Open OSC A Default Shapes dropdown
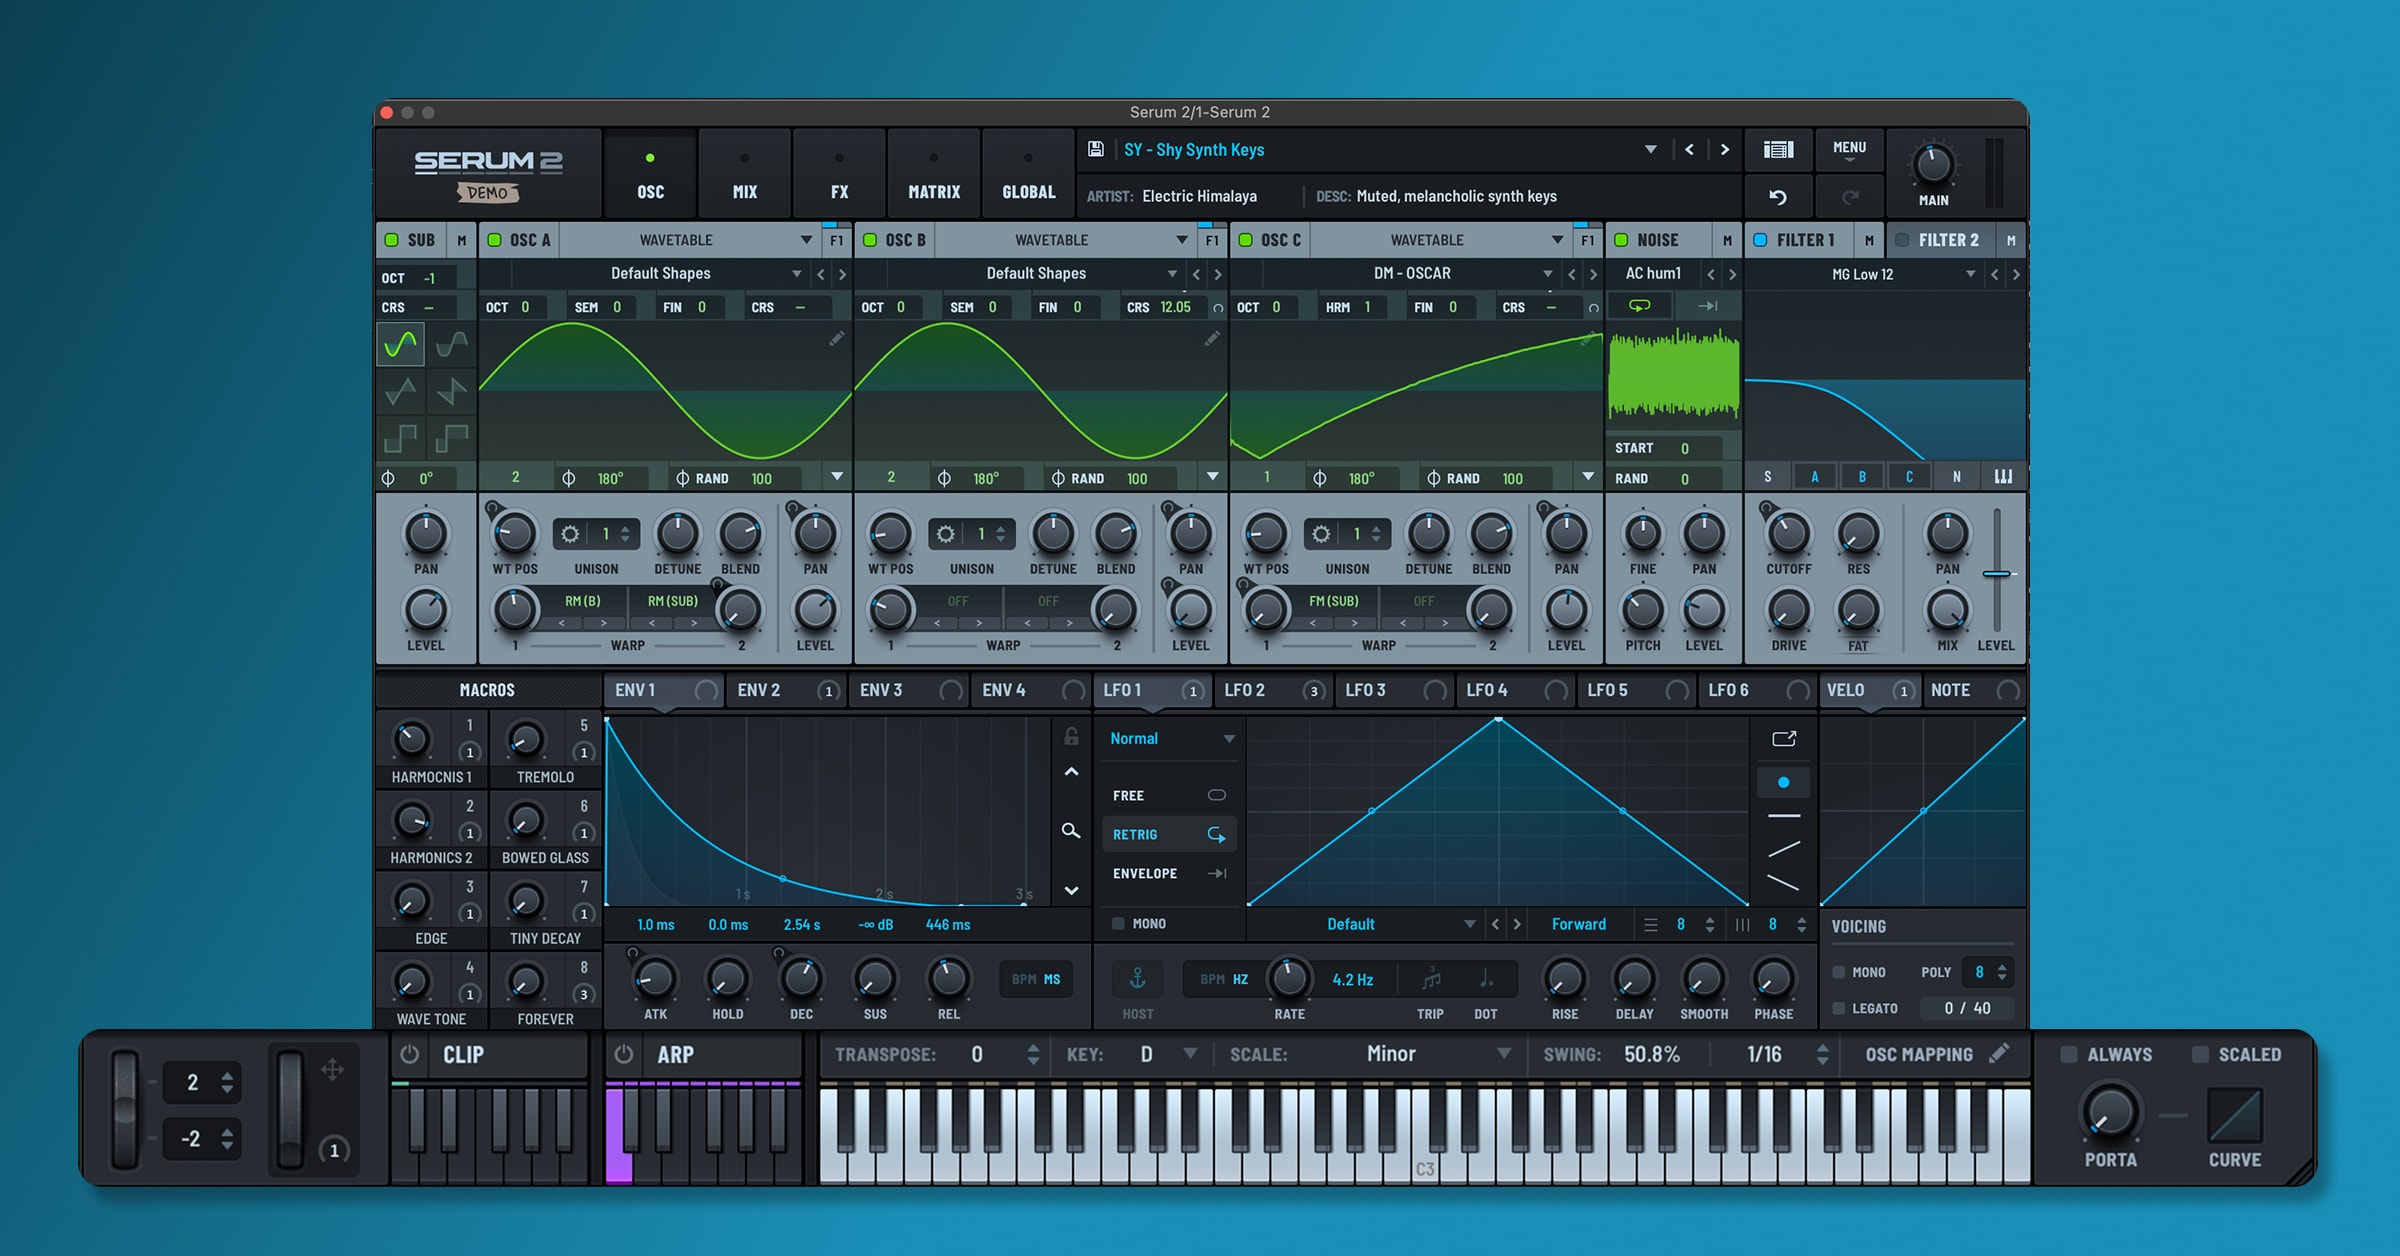 pyautogui.click(x=797, y=274)
